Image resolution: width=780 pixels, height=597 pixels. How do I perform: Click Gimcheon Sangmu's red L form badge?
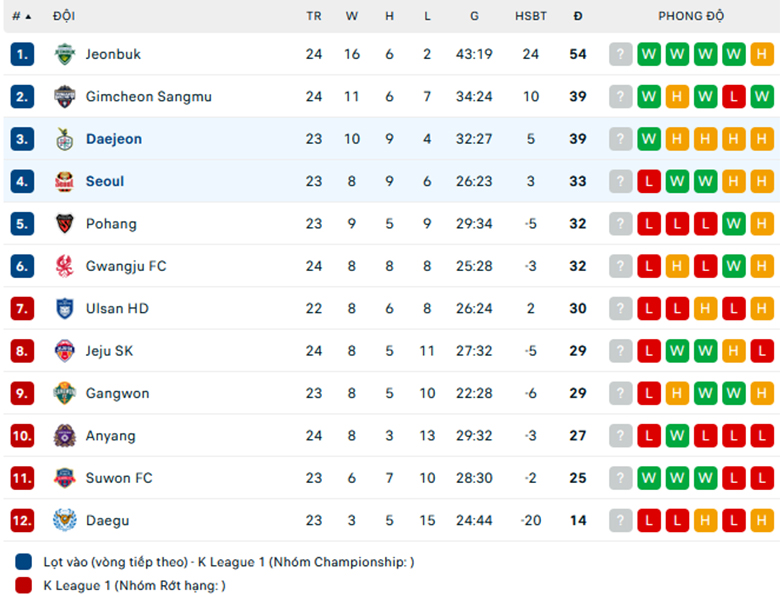point(733,97)
